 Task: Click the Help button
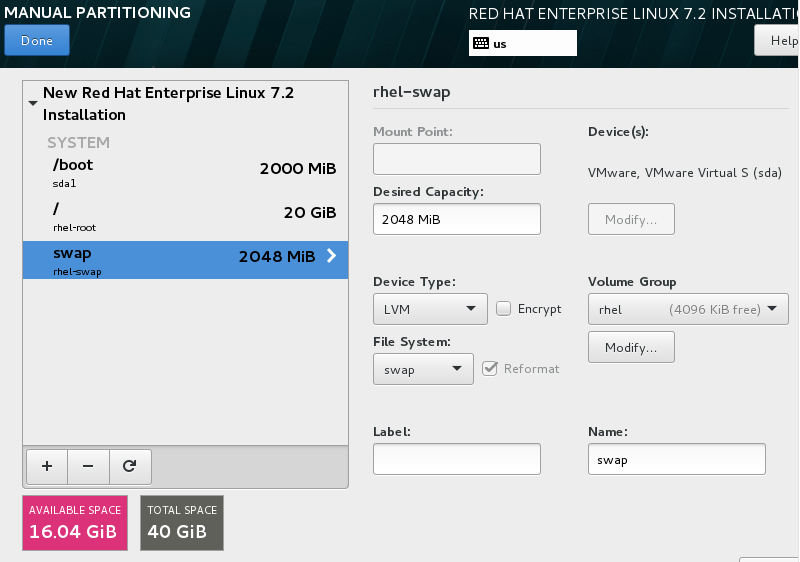pos(777,40)
